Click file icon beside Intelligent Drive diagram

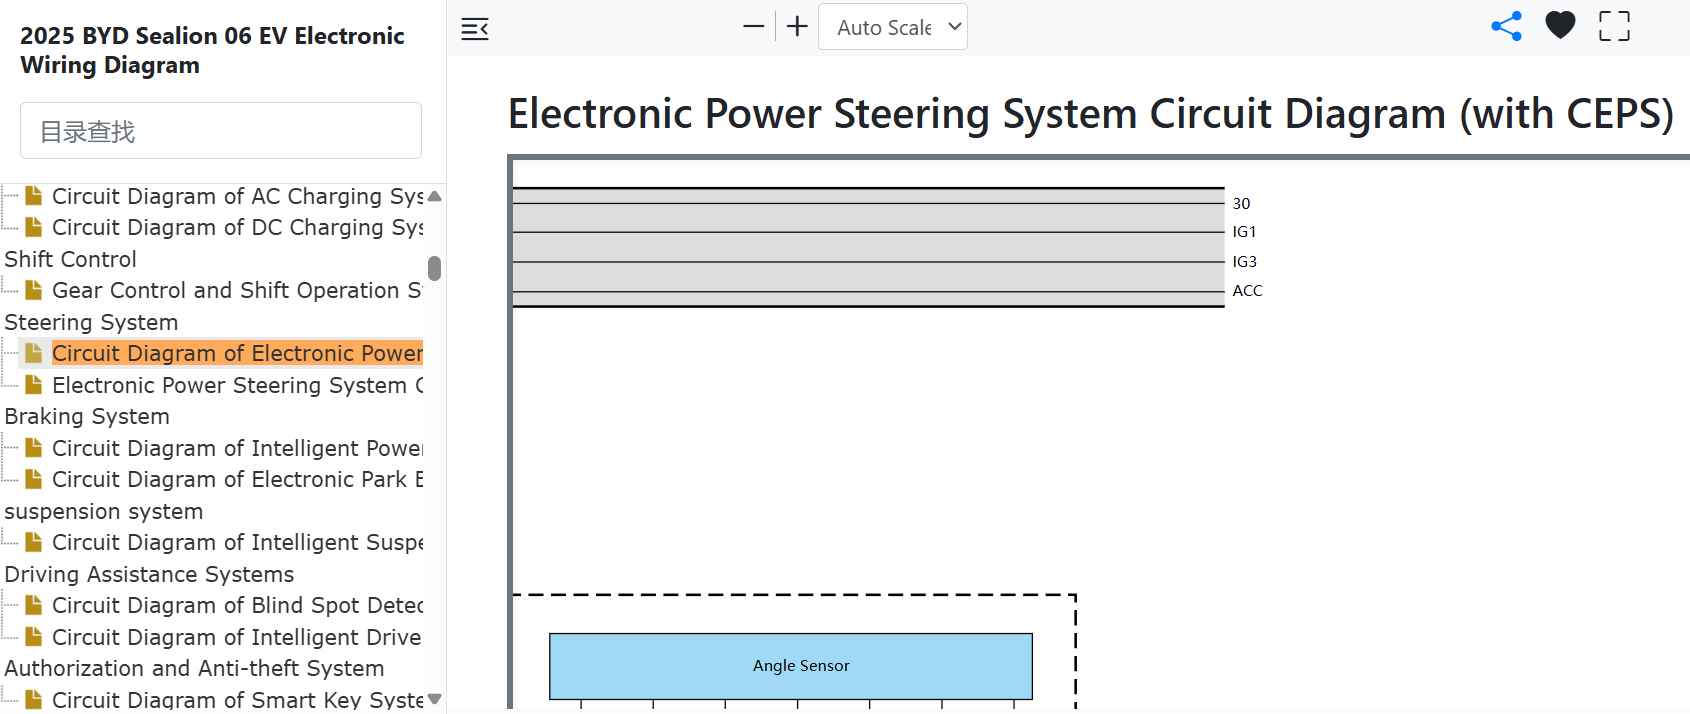pyautogui.click(x=34, y=636)
